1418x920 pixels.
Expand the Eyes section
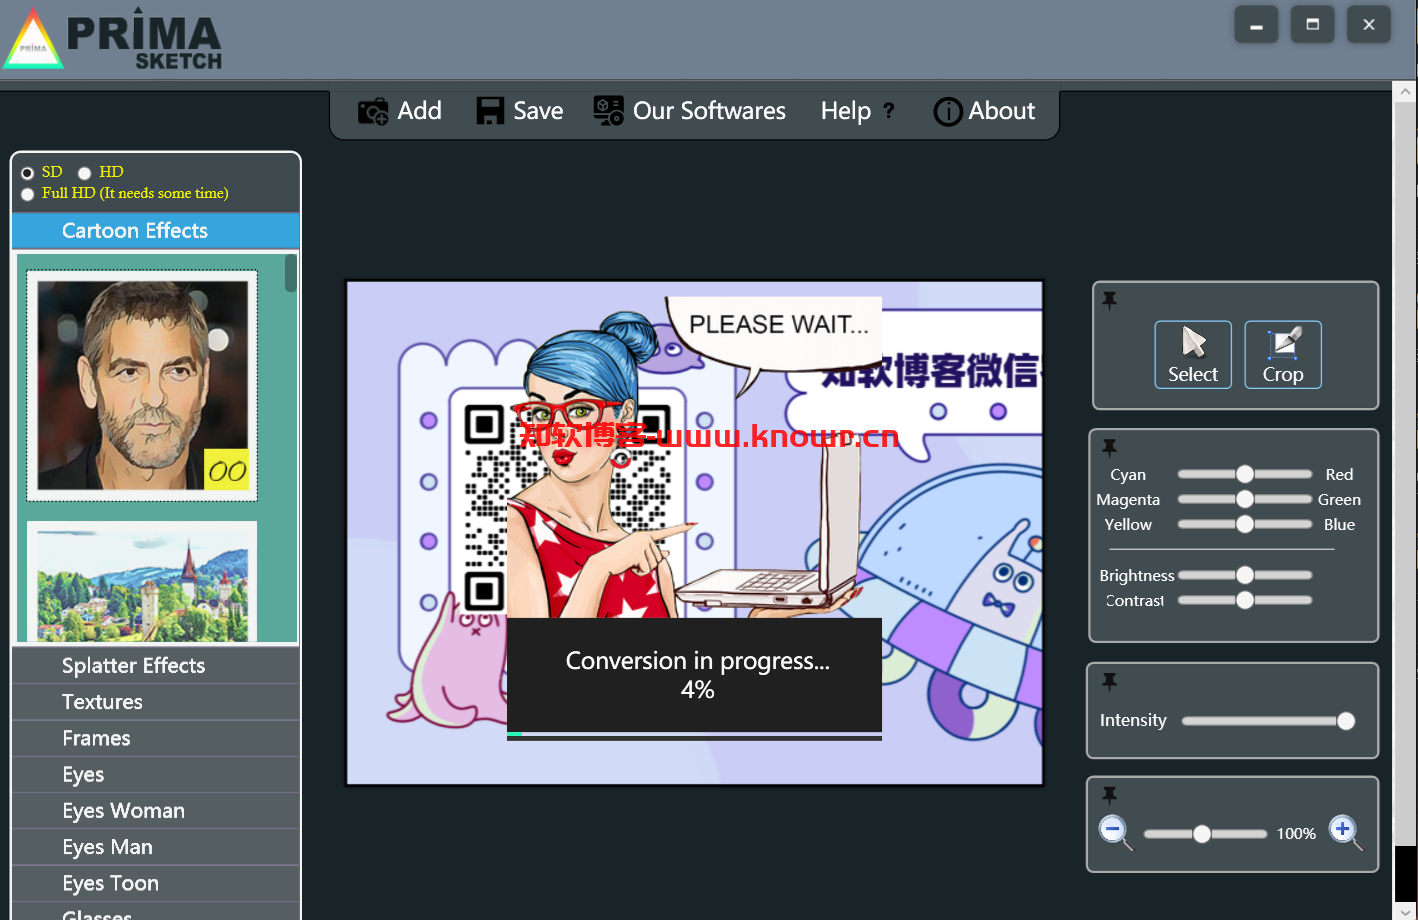tap(156, 775)
